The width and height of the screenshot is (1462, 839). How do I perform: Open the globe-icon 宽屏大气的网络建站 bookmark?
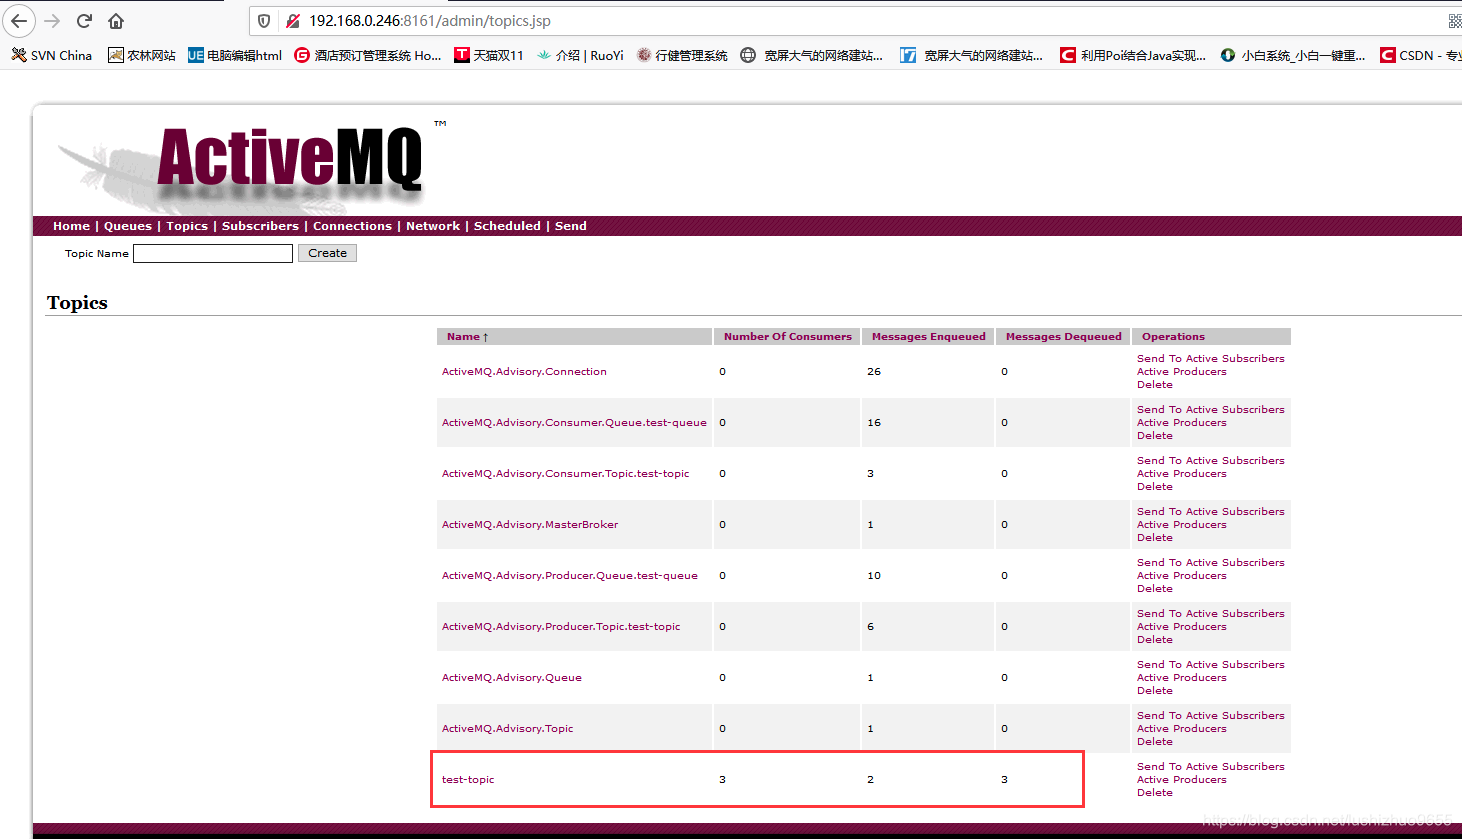812,55
